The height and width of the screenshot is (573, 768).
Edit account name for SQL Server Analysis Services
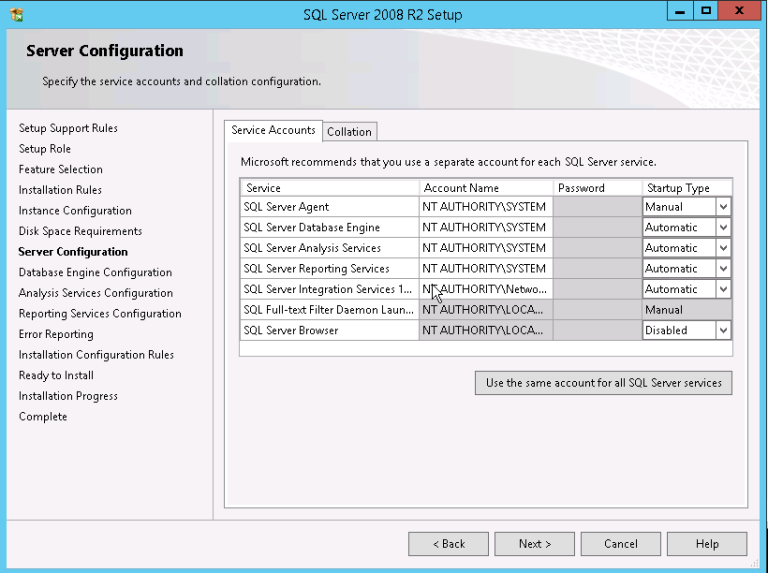[x=486, y=248]
